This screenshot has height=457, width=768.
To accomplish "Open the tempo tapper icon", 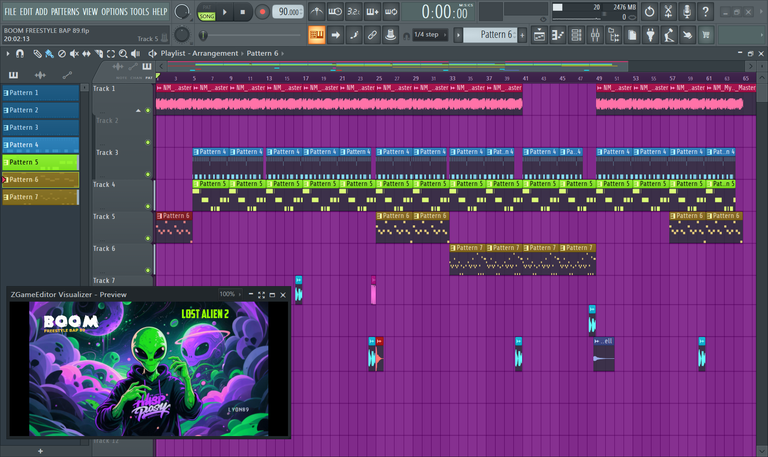I will tap(669, 35).
